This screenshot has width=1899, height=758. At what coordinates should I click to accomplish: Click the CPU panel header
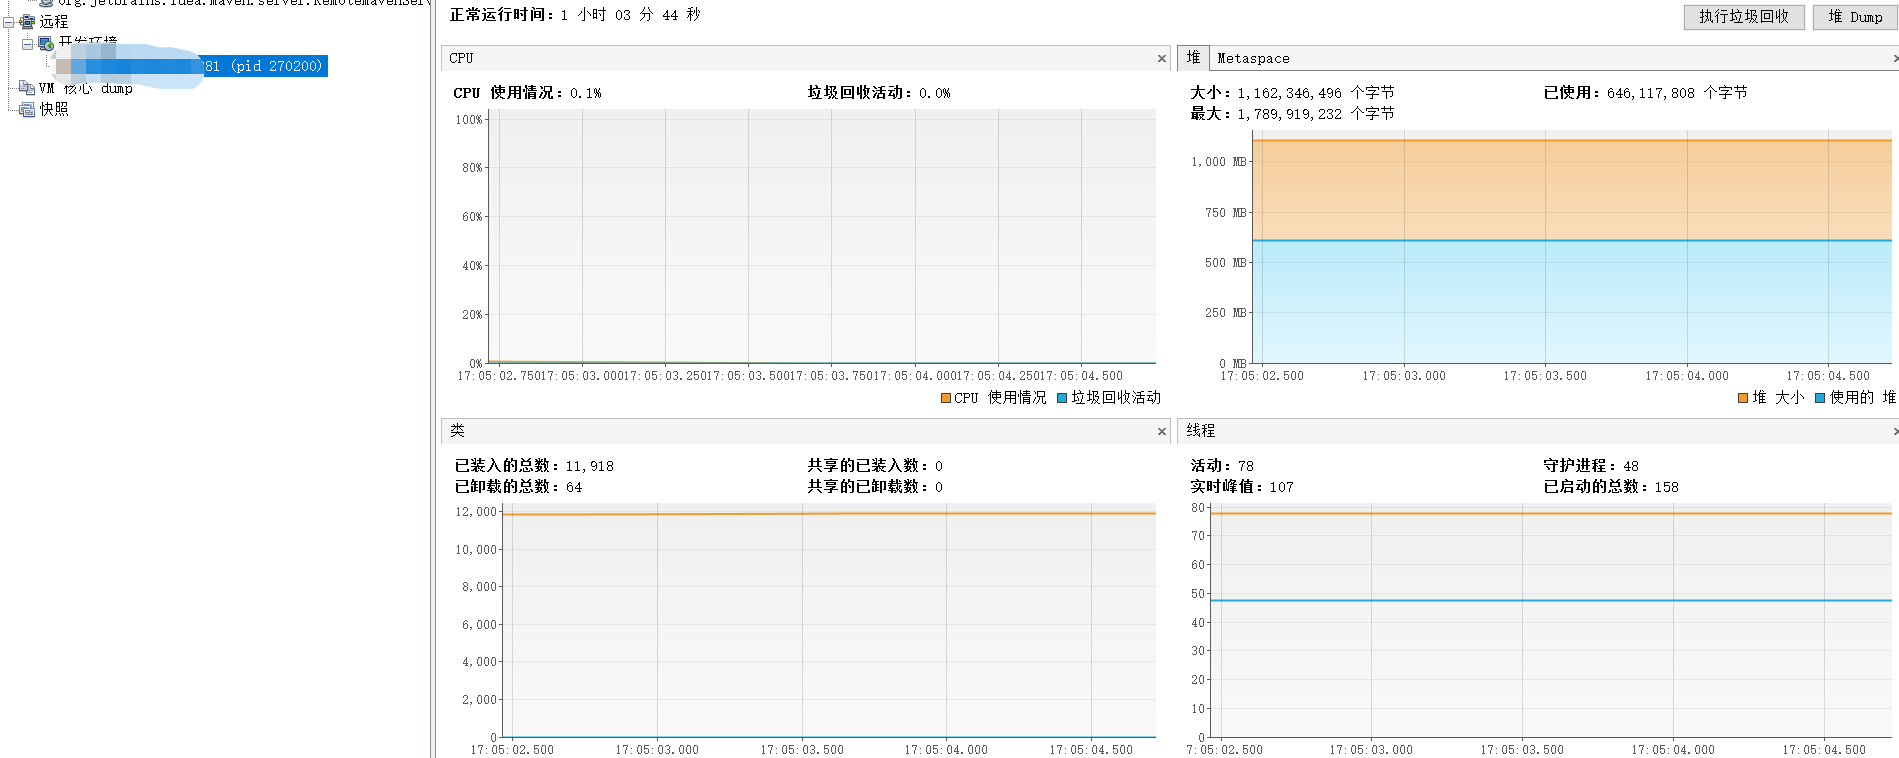pos(805,58)
